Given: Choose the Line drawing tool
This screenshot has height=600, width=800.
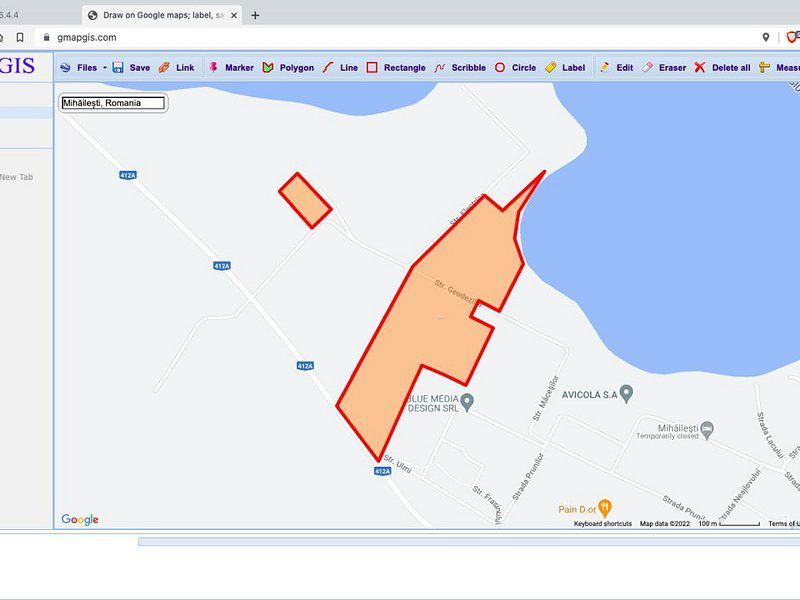Looking at the screenshot, I should pyautogui.click(x=340, y=68).
